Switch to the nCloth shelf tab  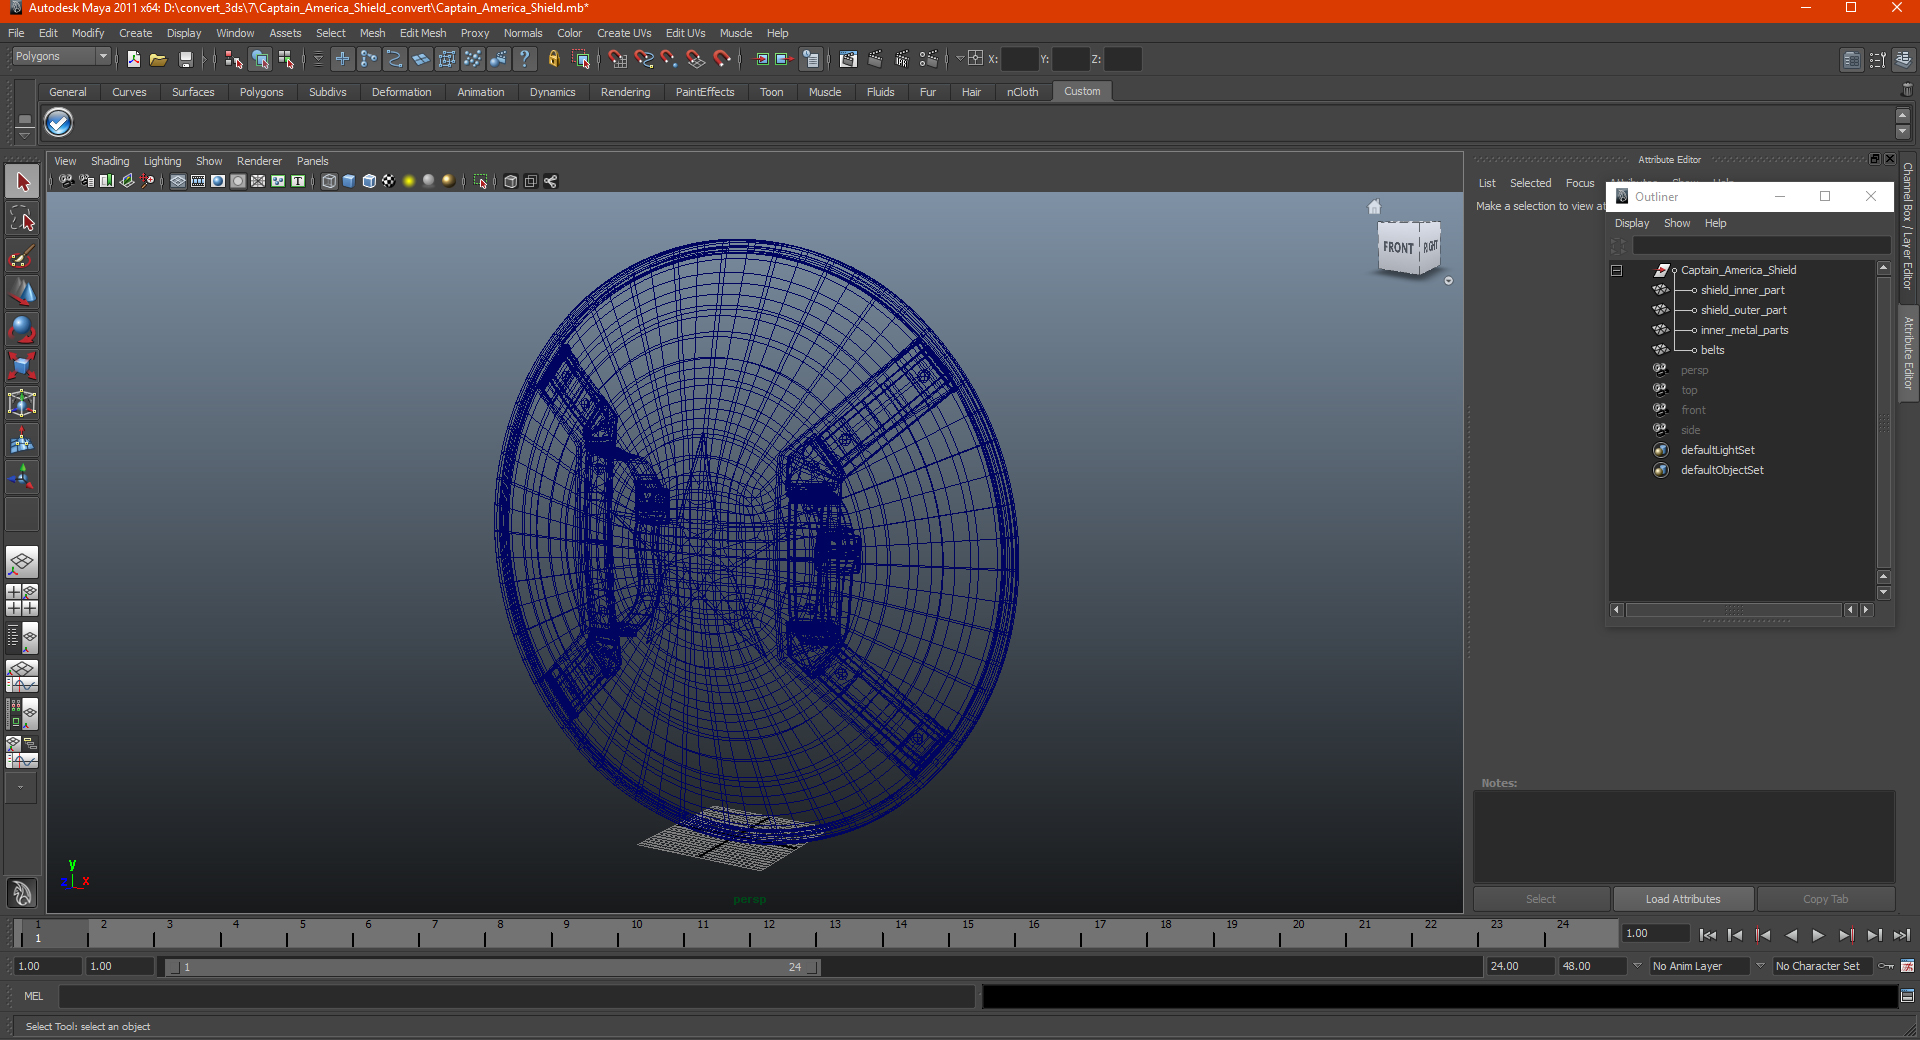click(1022, 92)
